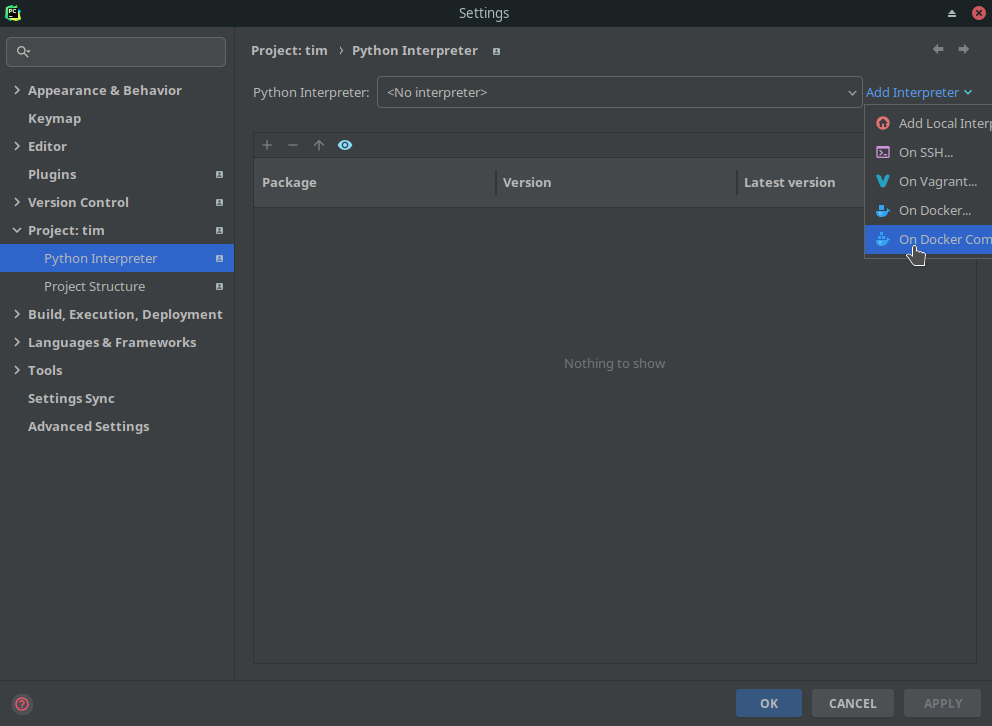Viewport: 992px width, 726px height.
Task: Click the Version column header
Action: tap(616, 183)
